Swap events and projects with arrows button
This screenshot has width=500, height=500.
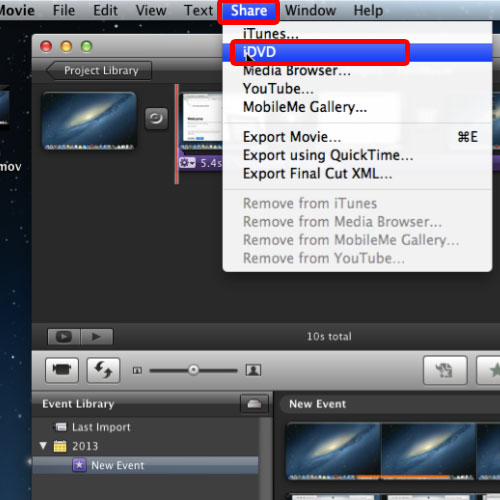[103, 370]
